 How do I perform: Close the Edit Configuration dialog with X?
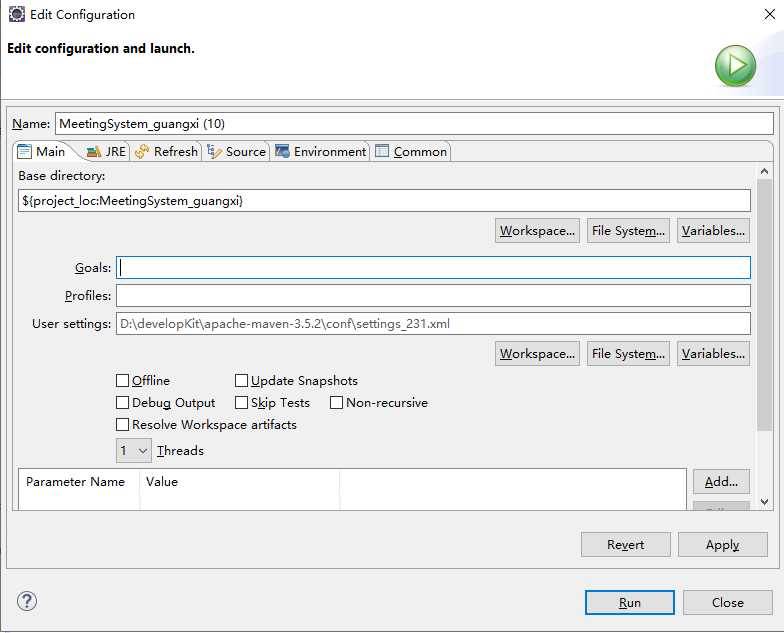(770, 14)
